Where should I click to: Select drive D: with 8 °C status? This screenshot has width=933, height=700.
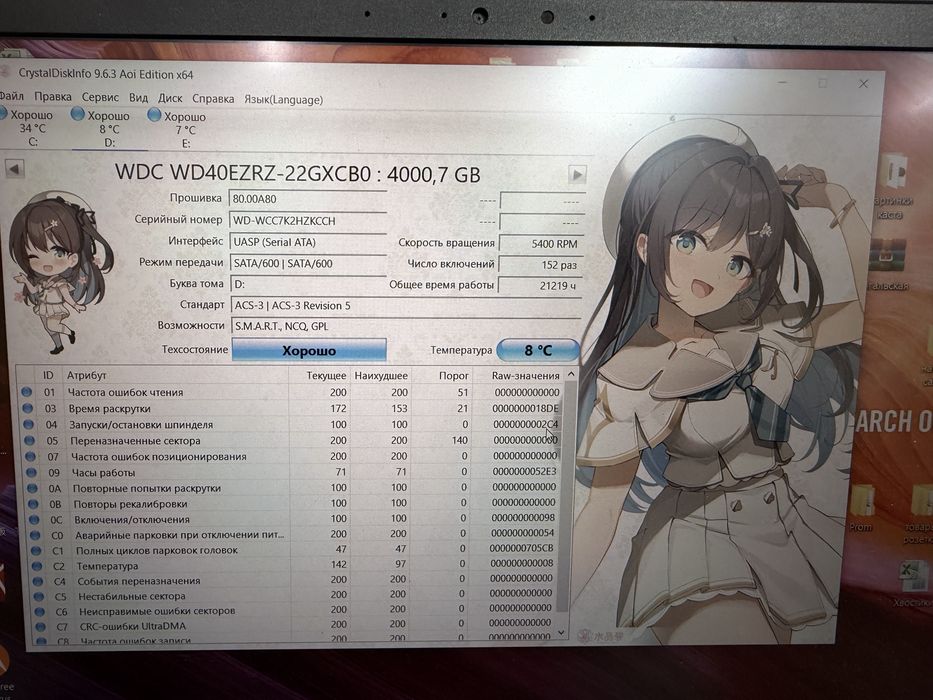[107, 129]
